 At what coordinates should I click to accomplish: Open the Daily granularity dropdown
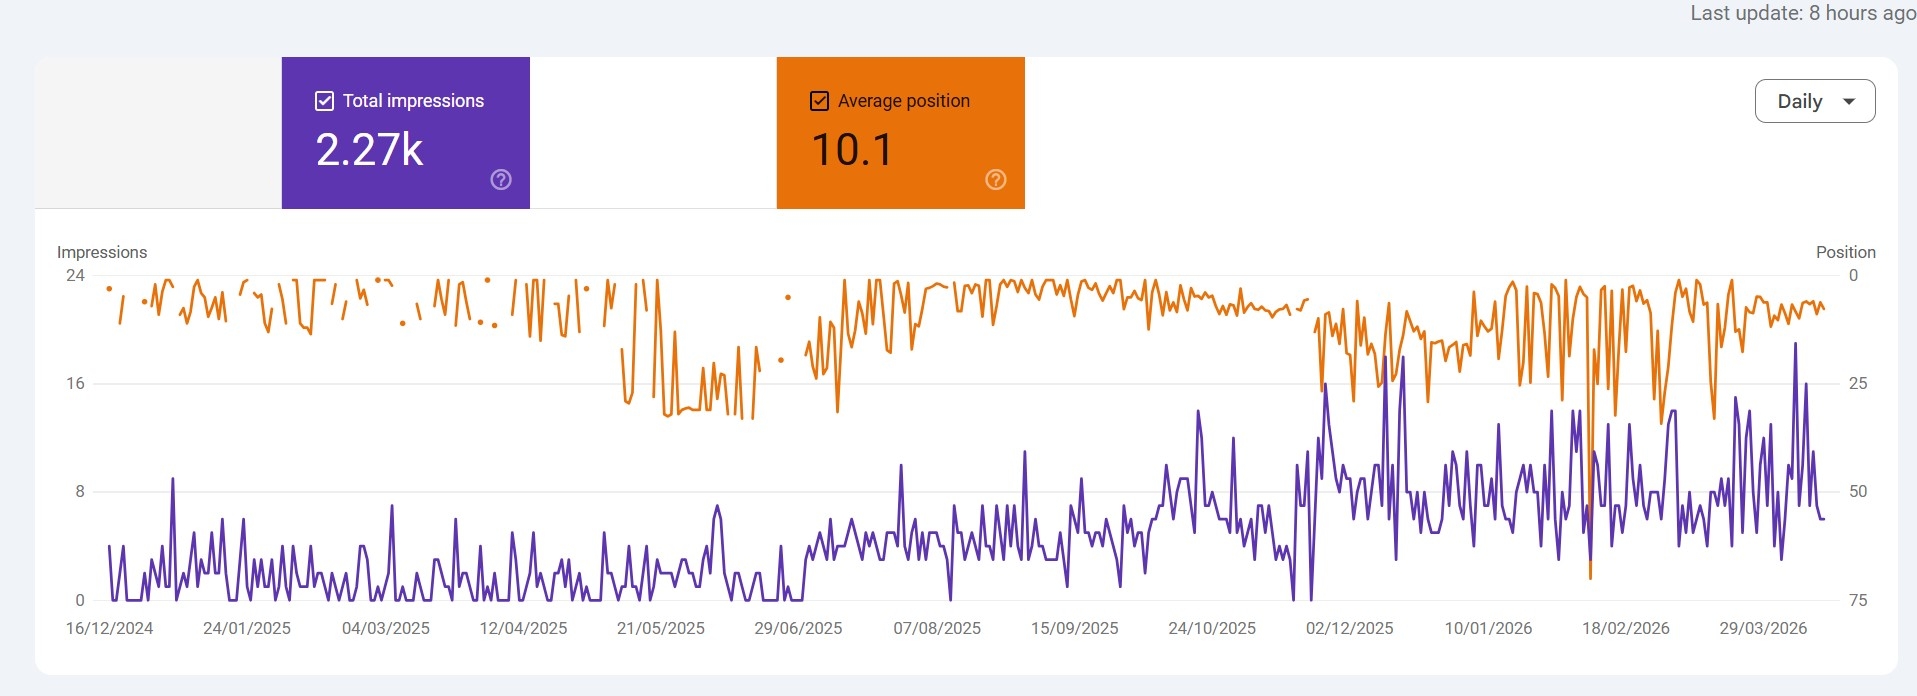[1814, 101]
